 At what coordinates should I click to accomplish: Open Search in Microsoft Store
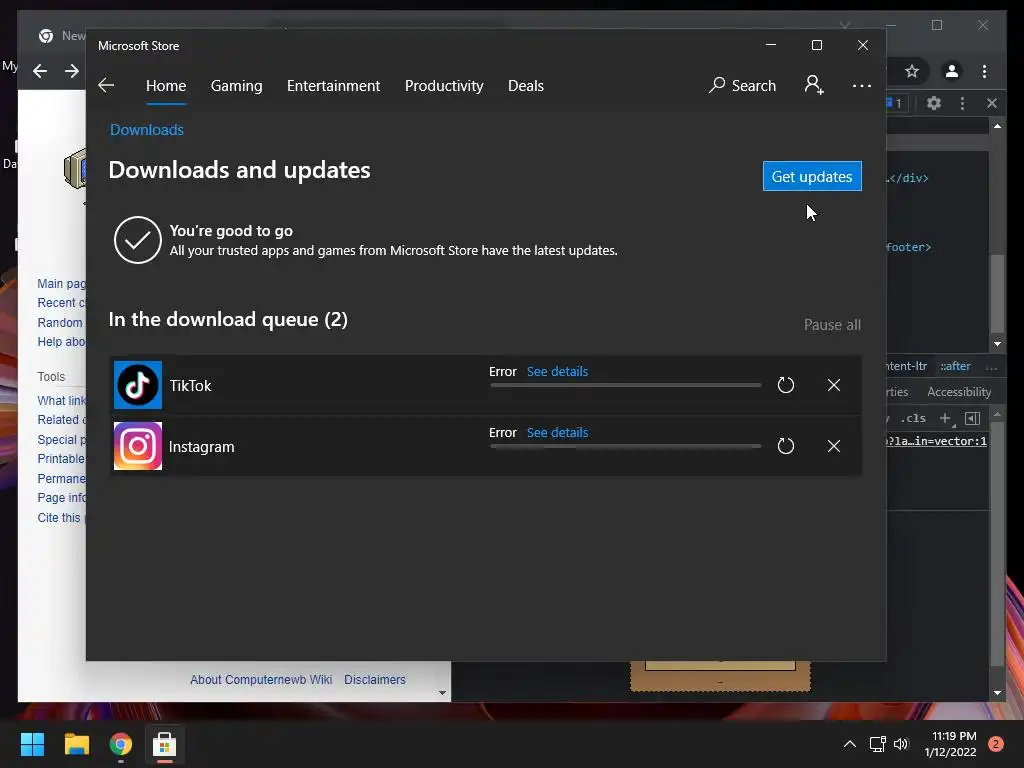pyautogui.click(x=743, y=86)
